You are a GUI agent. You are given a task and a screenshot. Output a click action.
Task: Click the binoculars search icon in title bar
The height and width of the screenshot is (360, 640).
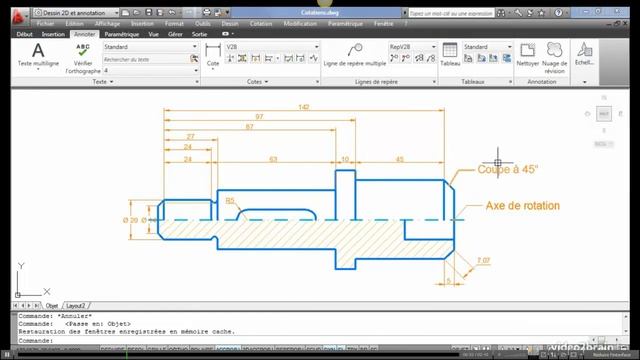coord(501,13)
